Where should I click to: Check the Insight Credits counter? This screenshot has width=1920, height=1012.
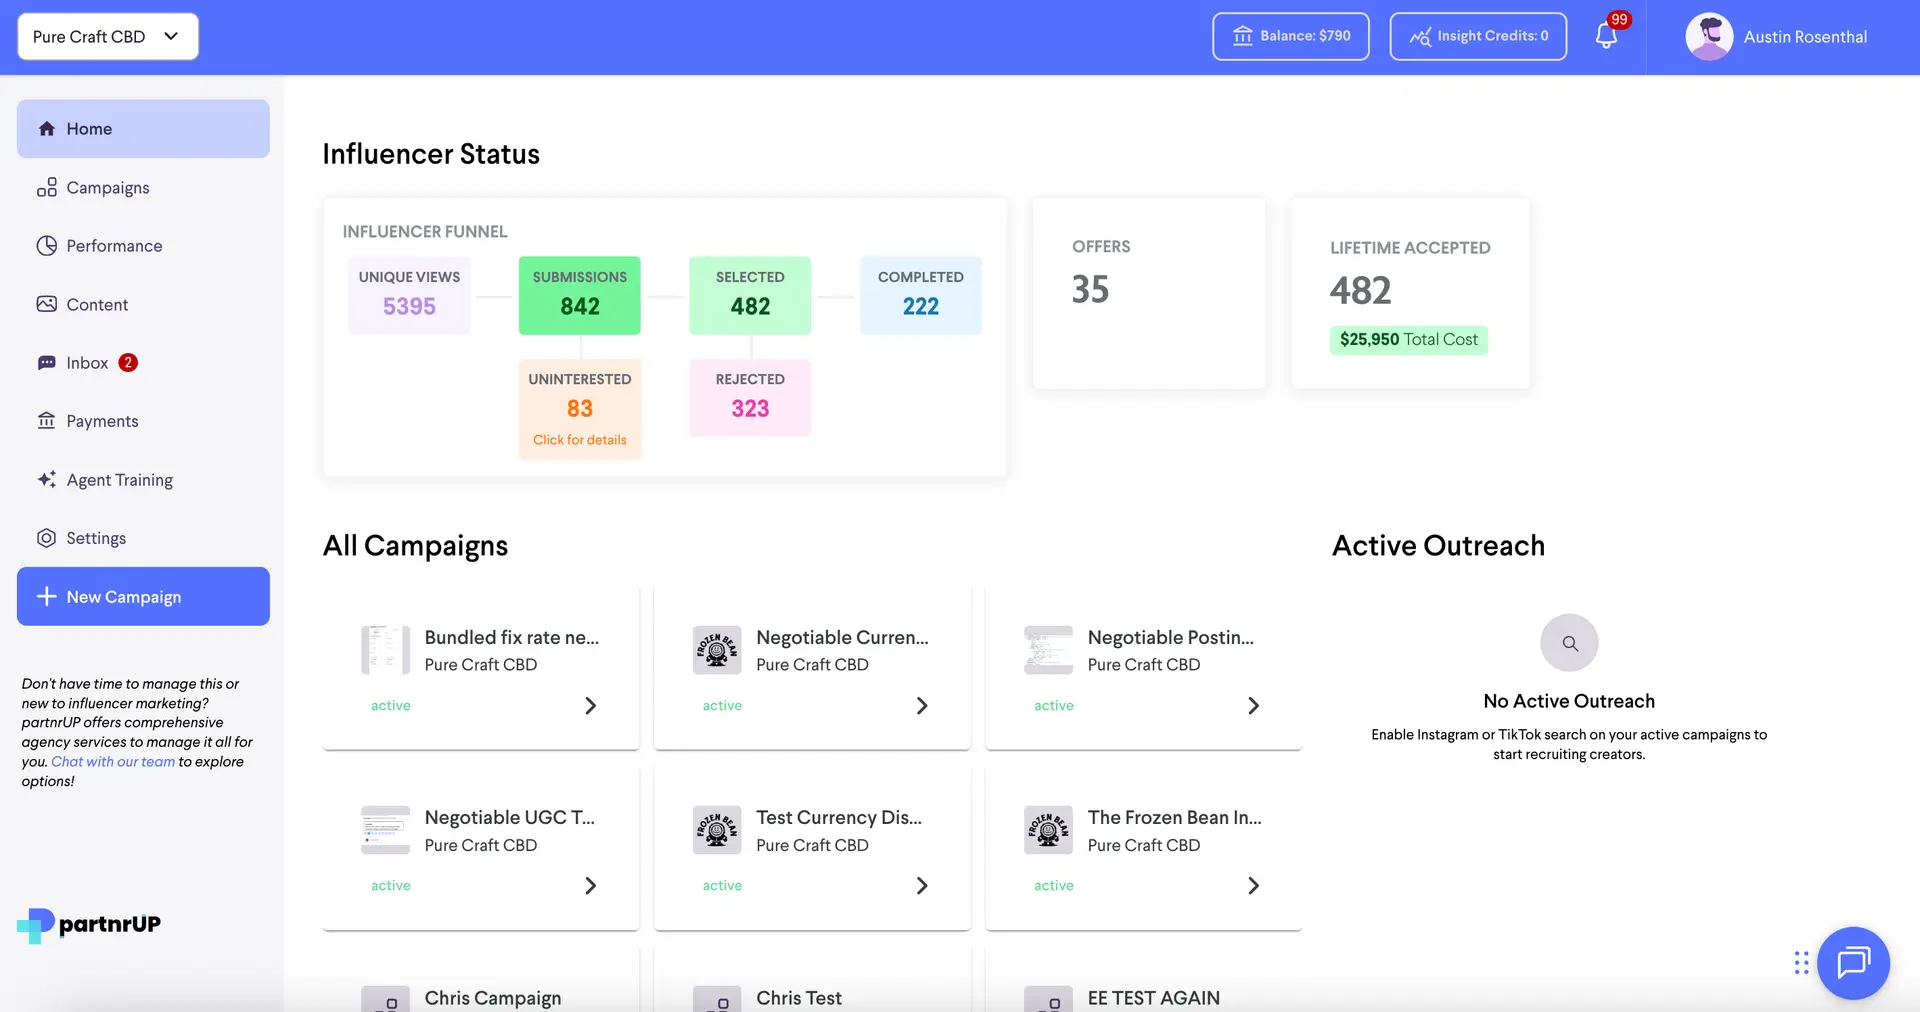(1478, 36)
